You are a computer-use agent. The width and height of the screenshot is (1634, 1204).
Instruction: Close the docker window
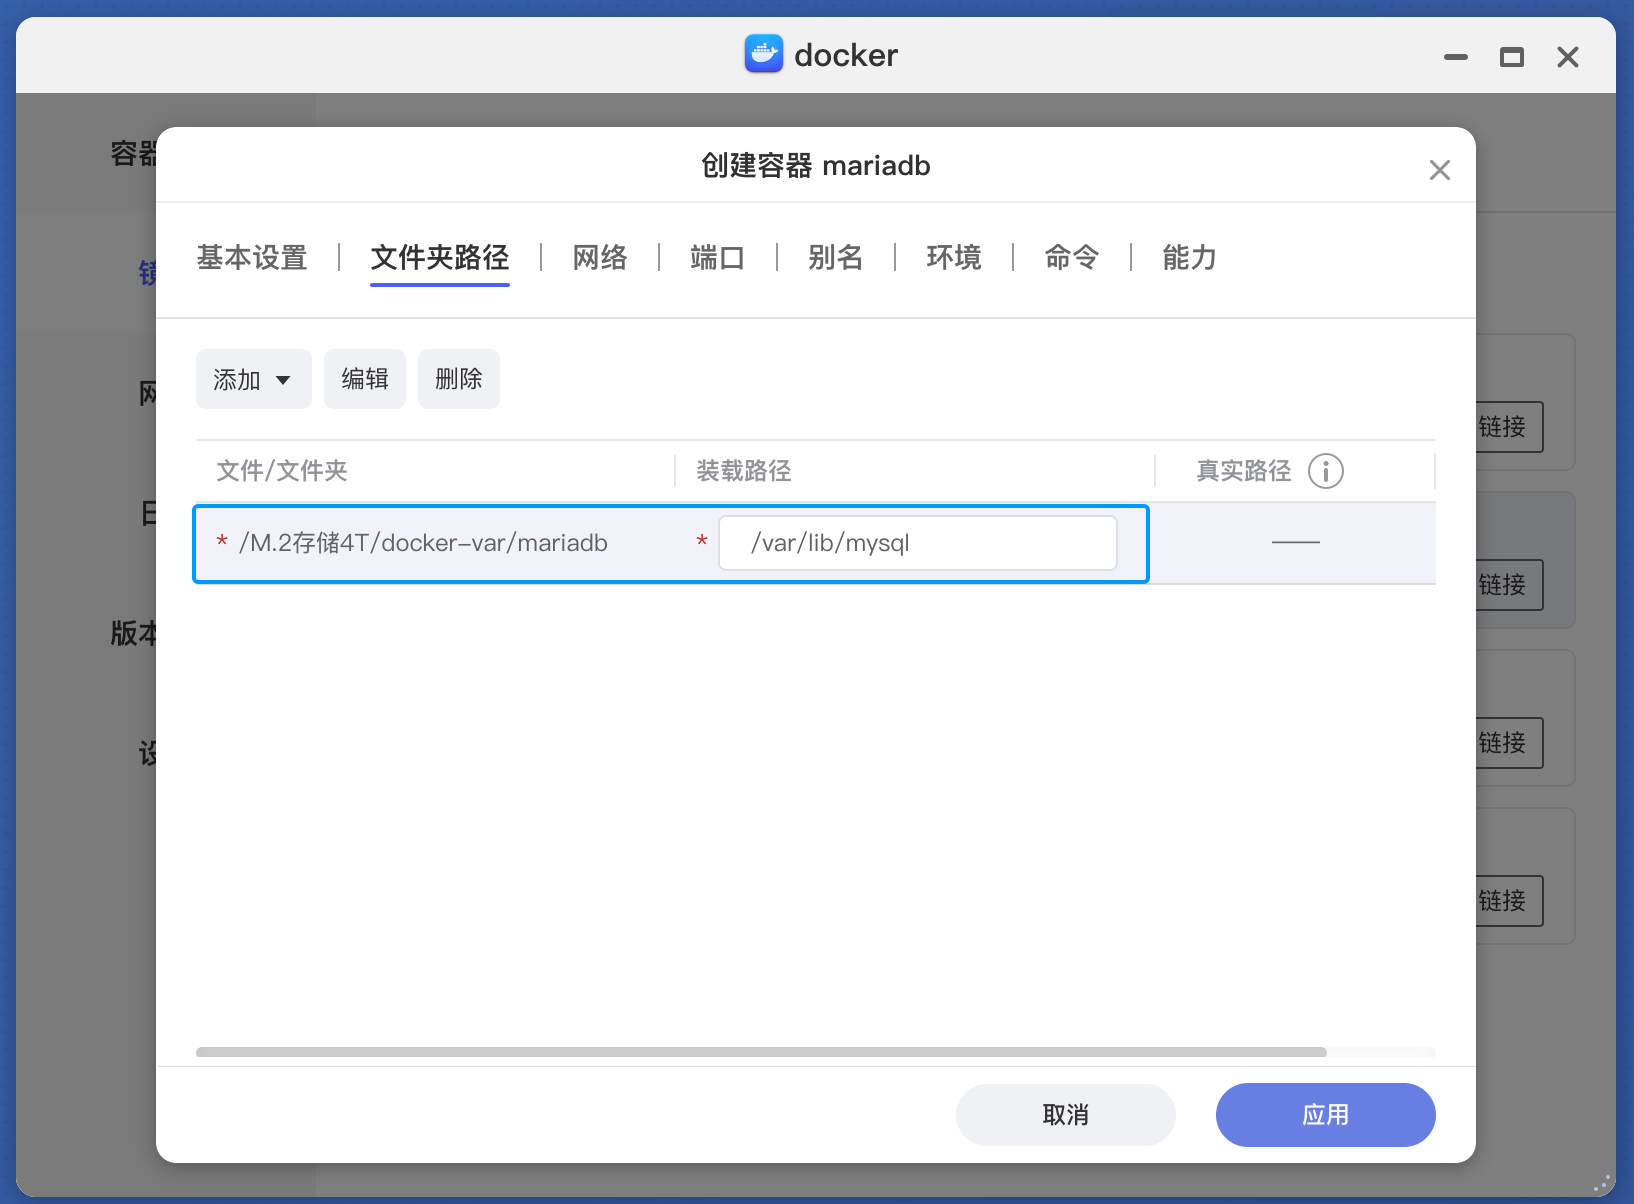pos(1568,57)
